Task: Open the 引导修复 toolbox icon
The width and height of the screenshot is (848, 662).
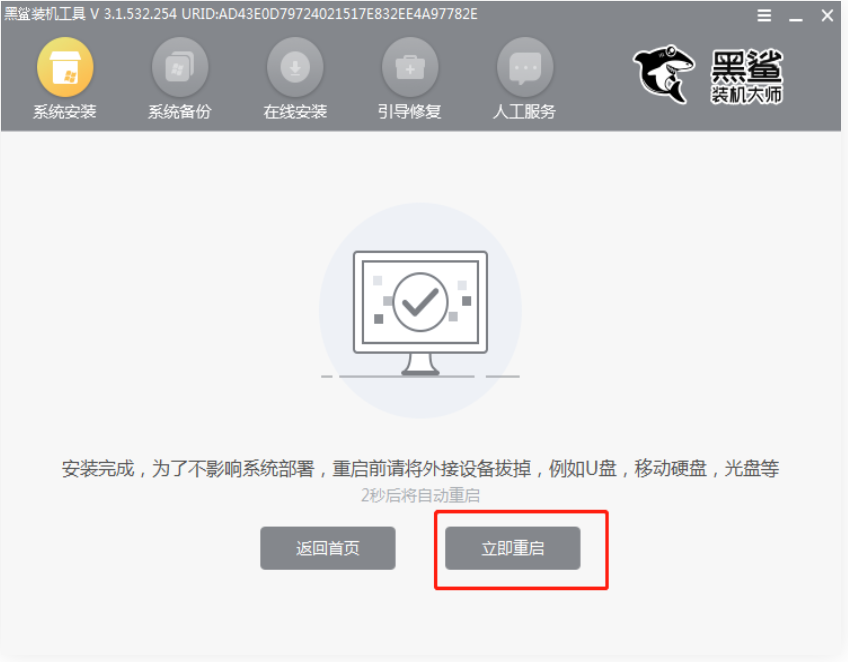Action: pyautogui.click(x=410, y=67)
